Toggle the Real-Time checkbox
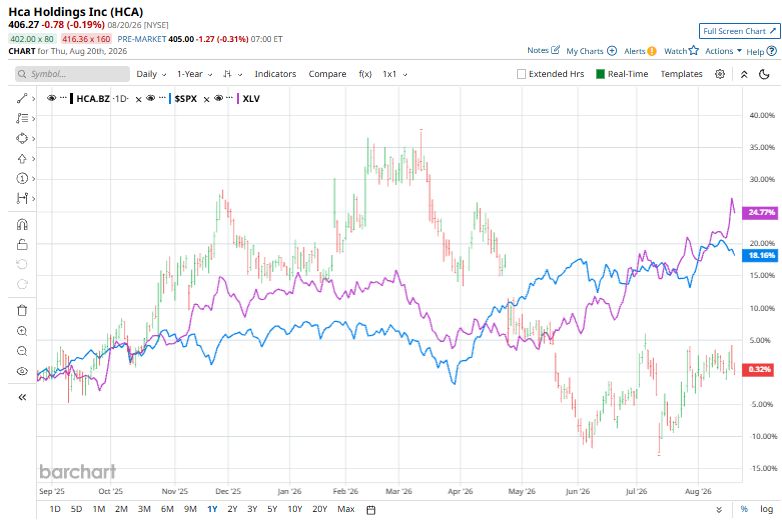Image resolution: width=782 pixels, height=526 pixels. point(600,74)
